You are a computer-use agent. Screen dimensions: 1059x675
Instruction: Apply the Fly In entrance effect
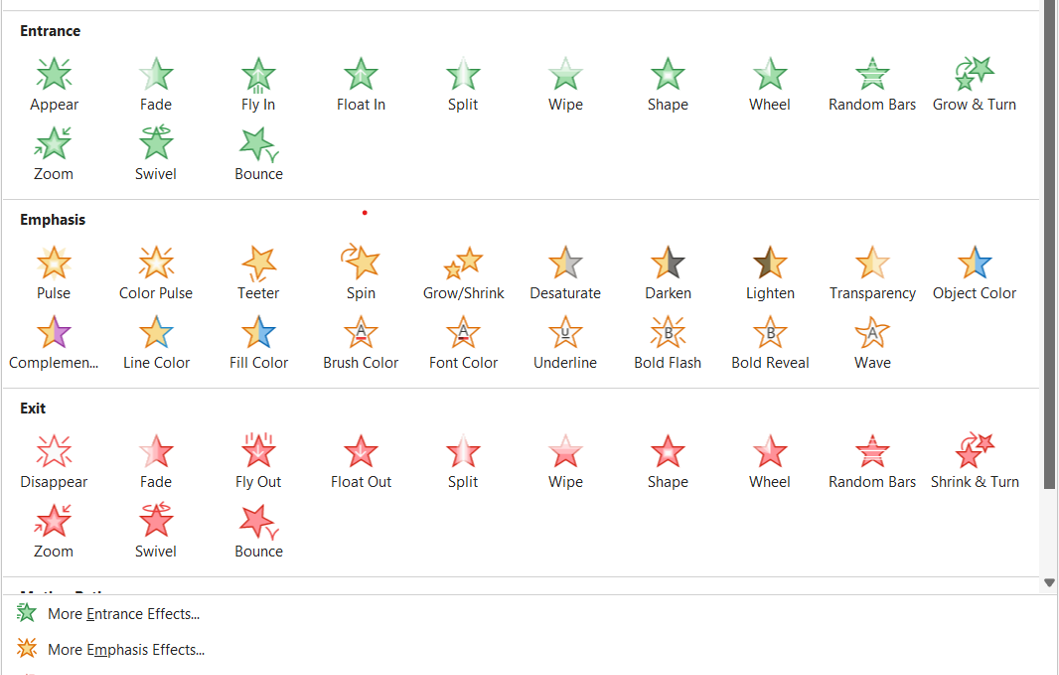(x=258, y=84)
